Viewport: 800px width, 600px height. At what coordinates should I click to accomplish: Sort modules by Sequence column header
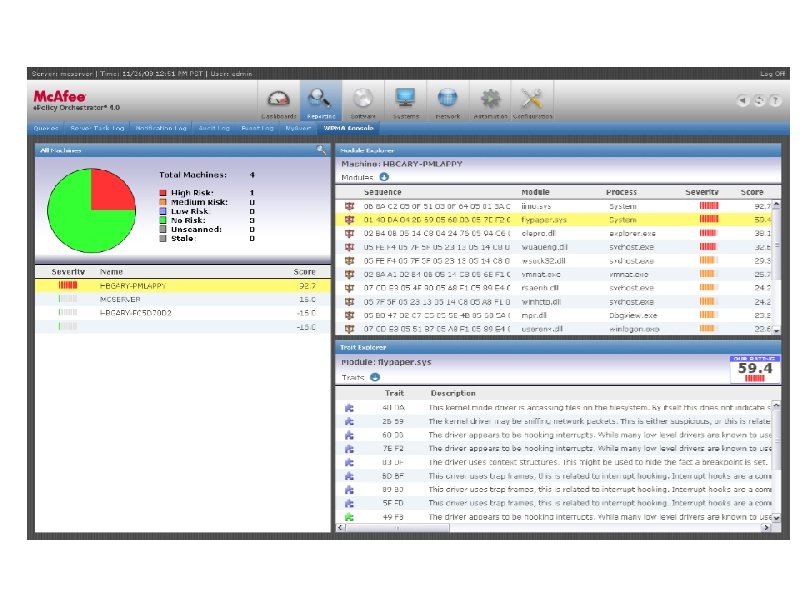[383, 192]
